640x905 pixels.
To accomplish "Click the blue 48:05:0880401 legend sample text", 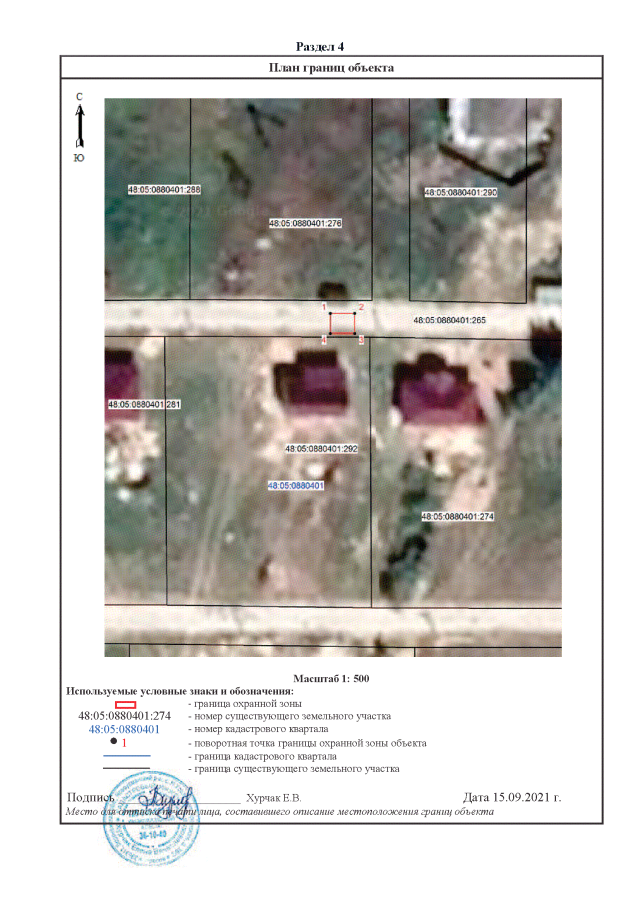I will (125, 730).
